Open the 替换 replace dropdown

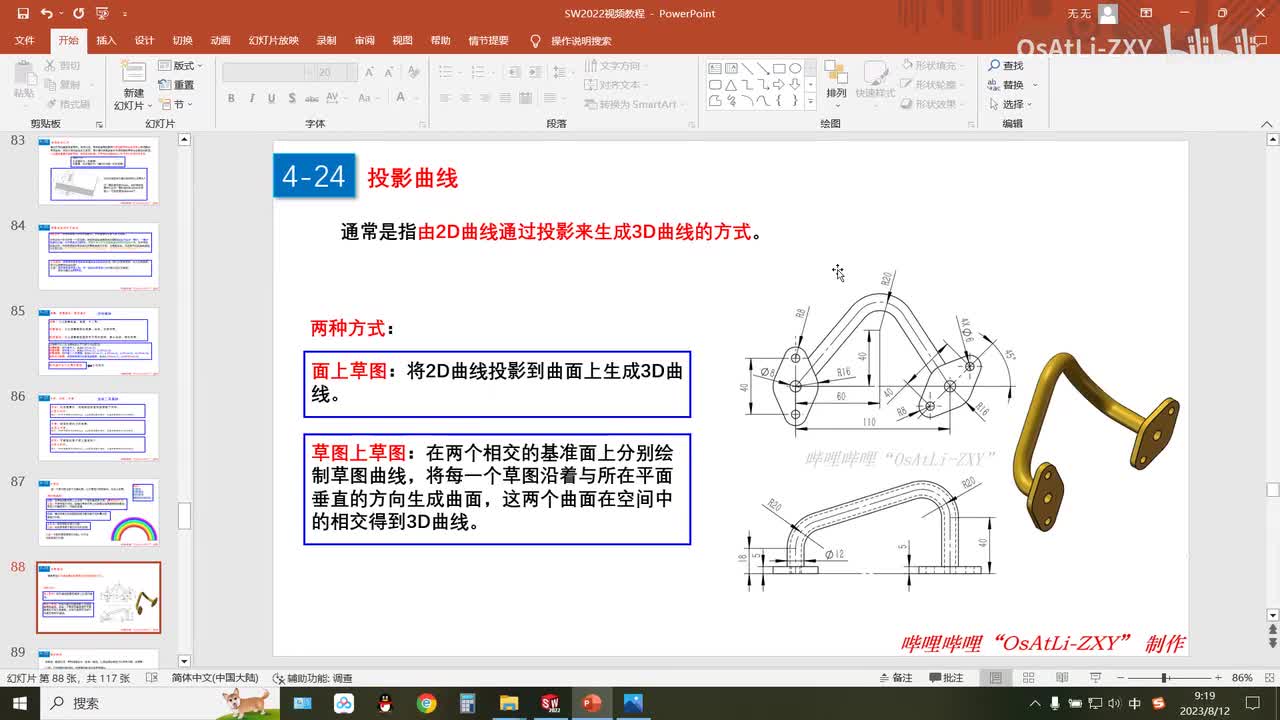click(x=1013, y=85)
